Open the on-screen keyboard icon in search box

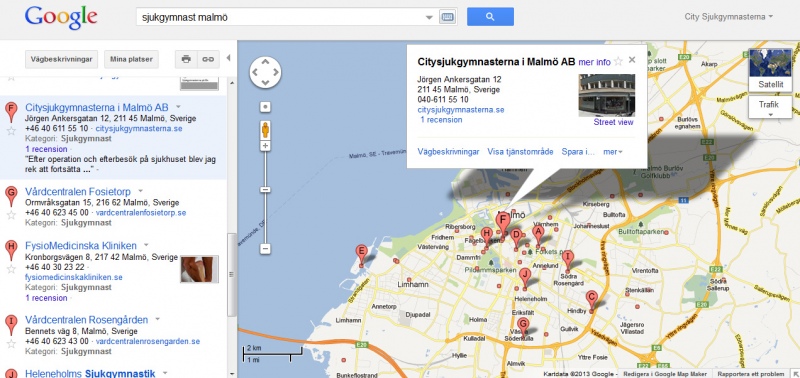click(x=447, y=17)
